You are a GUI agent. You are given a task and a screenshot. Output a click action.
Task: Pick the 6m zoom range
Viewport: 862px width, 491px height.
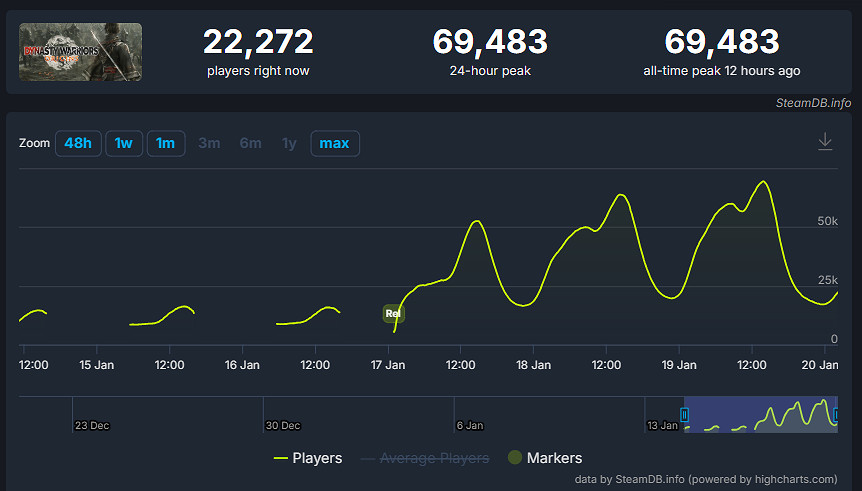(x=250, y=143)
